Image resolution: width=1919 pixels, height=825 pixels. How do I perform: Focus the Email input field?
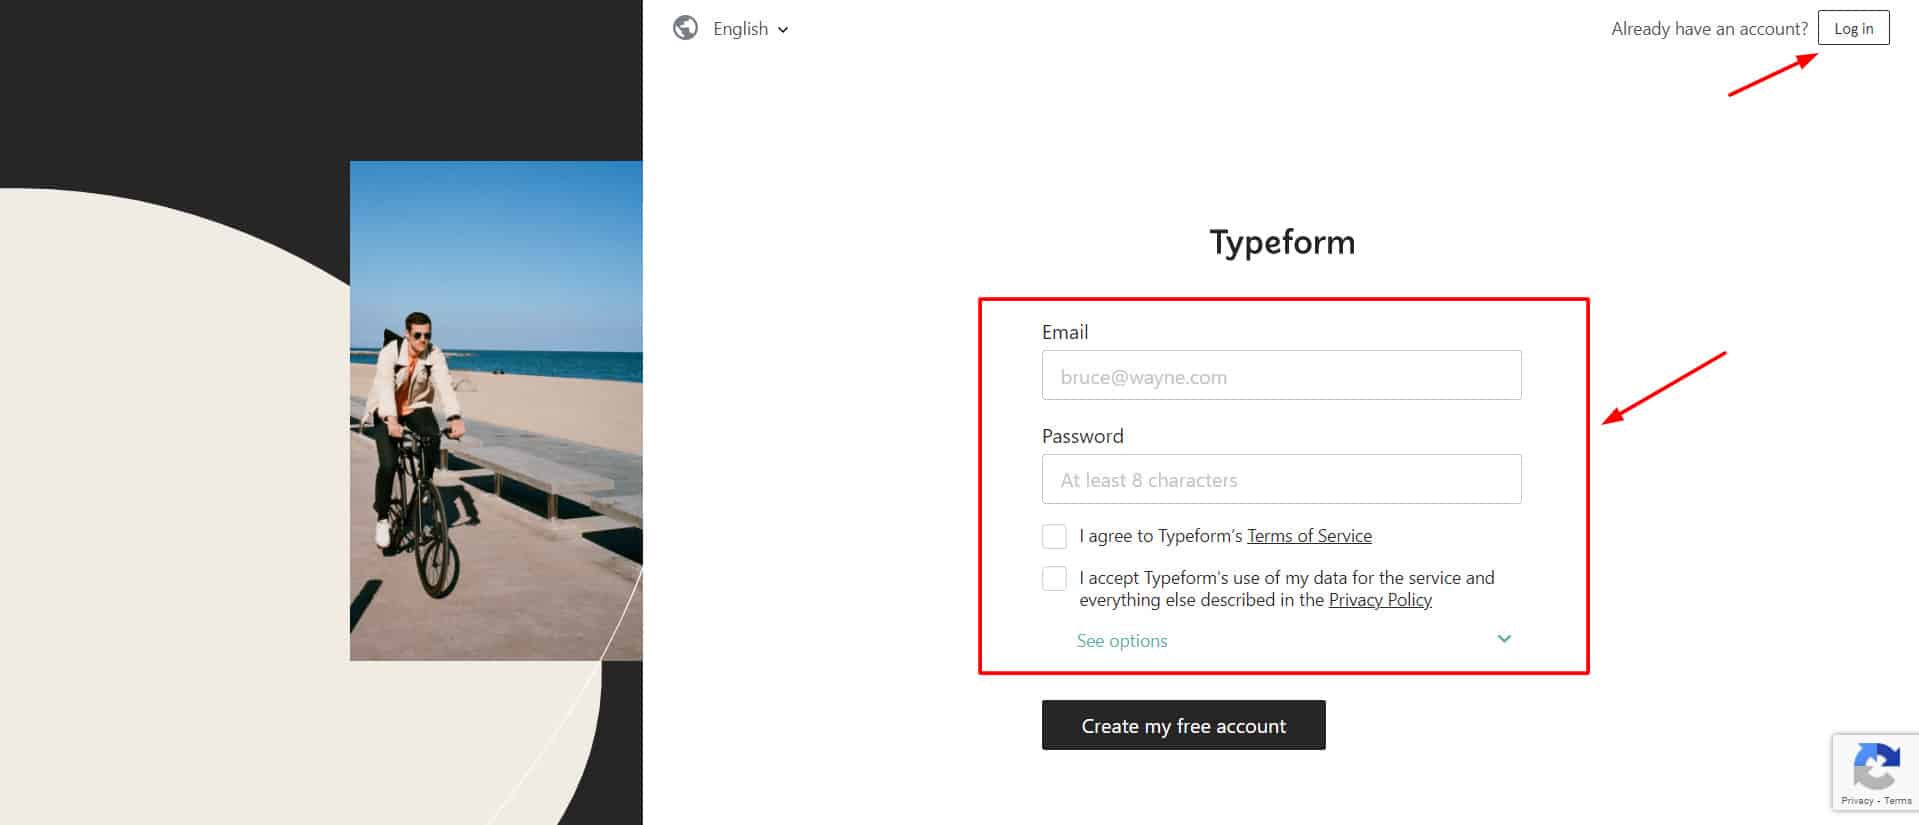point(1281,375)
